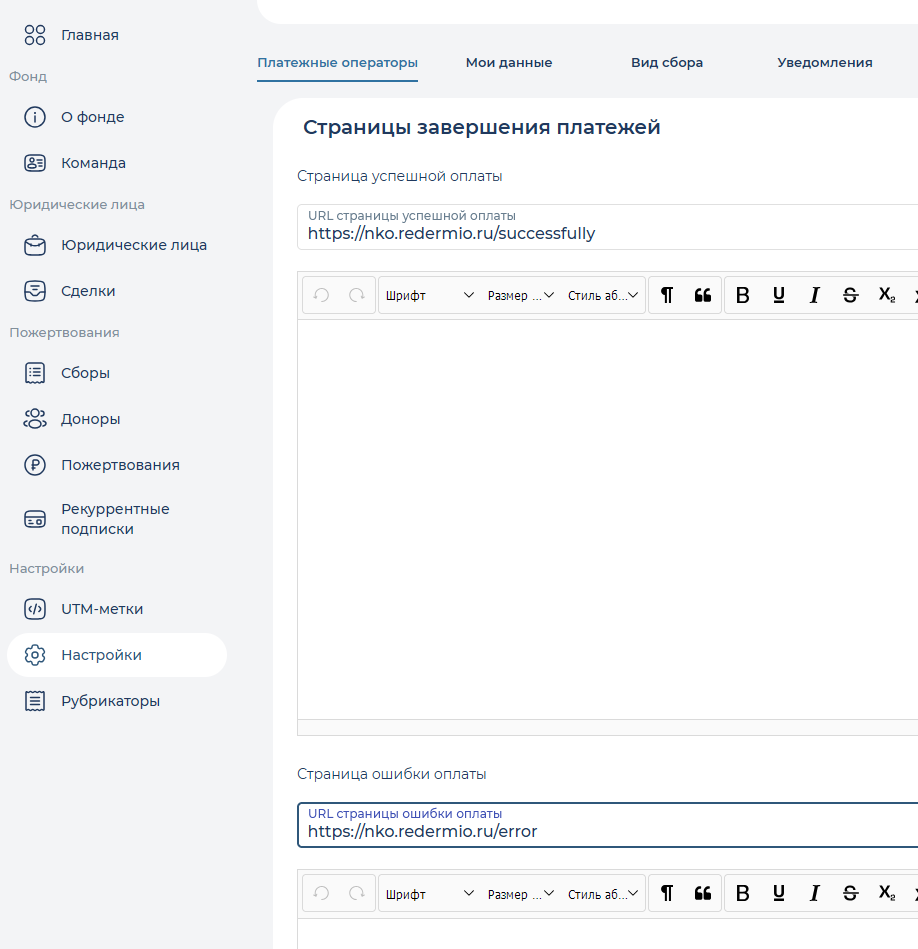Open the Сделки sidebar icon
The width and height of the screenshot is (918, 949).
pyautogui.click(x=34, y=291)
